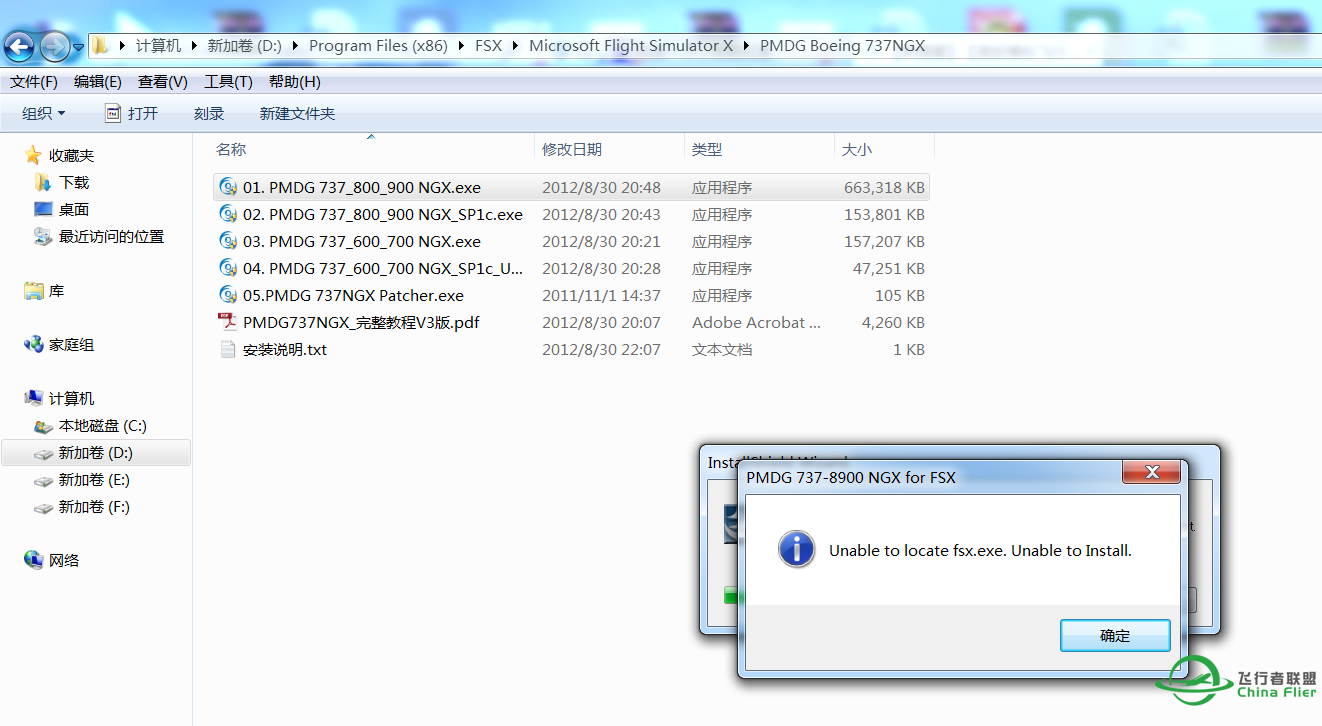This screenshot has height=726, width=1322.
Task: Select 03. PMDG 737_600_700 NGX.exe file
Action: click(571, 241)
